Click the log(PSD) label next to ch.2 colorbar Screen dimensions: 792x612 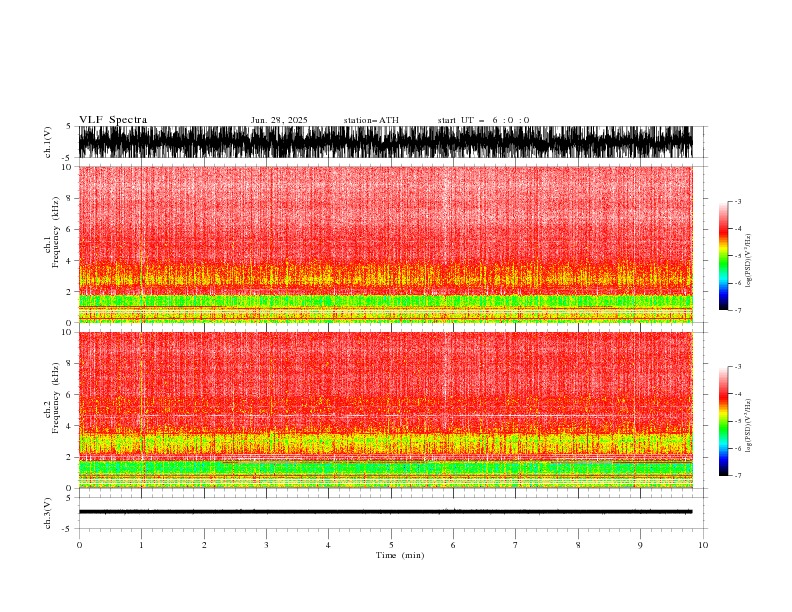click(749, 425)
